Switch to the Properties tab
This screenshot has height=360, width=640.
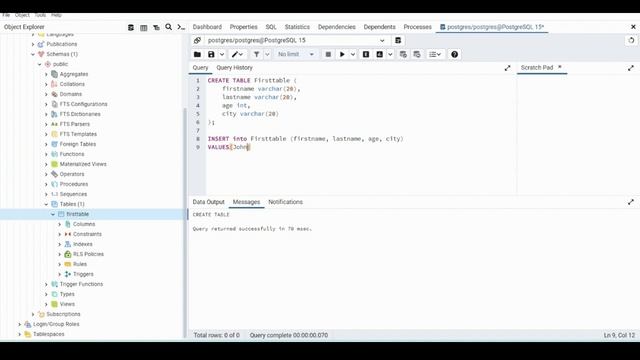[244, 27]
